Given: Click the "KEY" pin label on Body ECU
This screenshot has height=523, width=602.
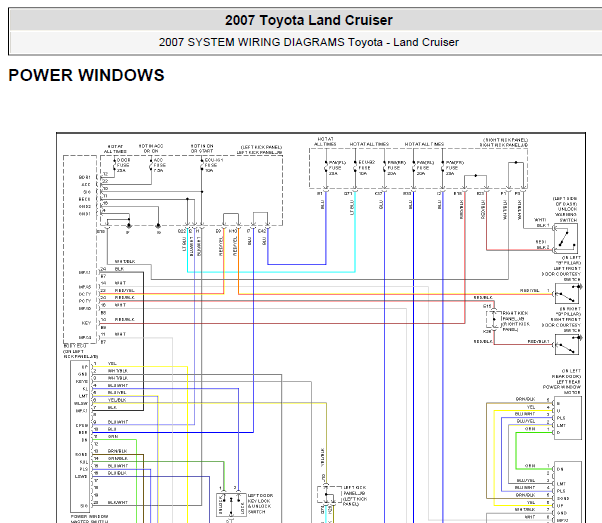Looking at the screenshot, I should point(86,323).
